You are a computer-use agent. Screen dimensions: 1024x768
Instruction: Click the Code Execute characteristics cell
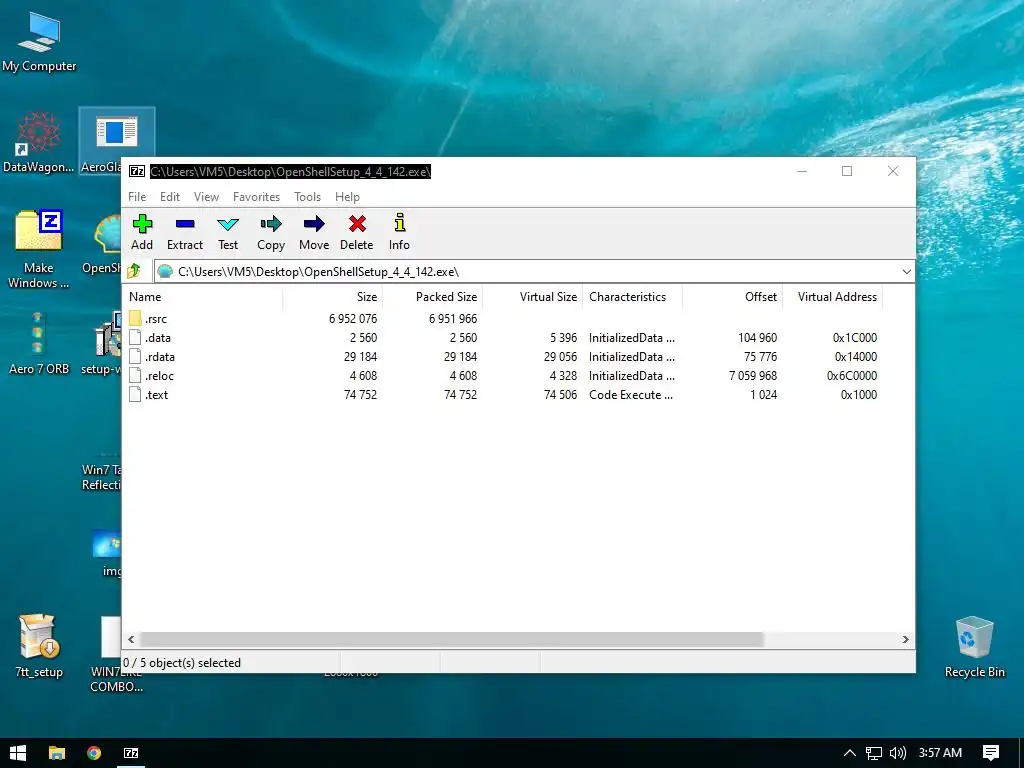630,394
